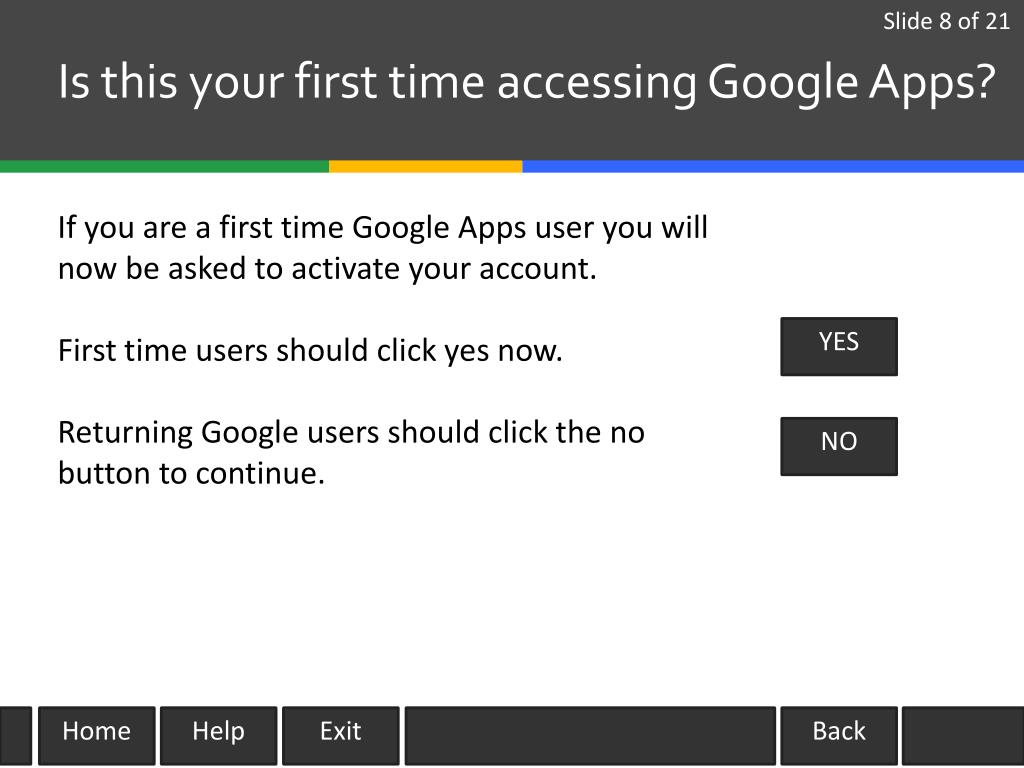Open the Help button
This screenshot has height=768, width=1024.
pyautogui.click(x=219, y=735)
